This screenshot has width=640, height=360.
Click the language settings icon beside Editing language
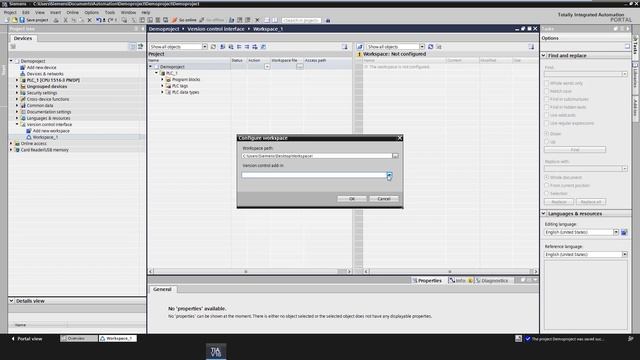[x=624, y=232]
